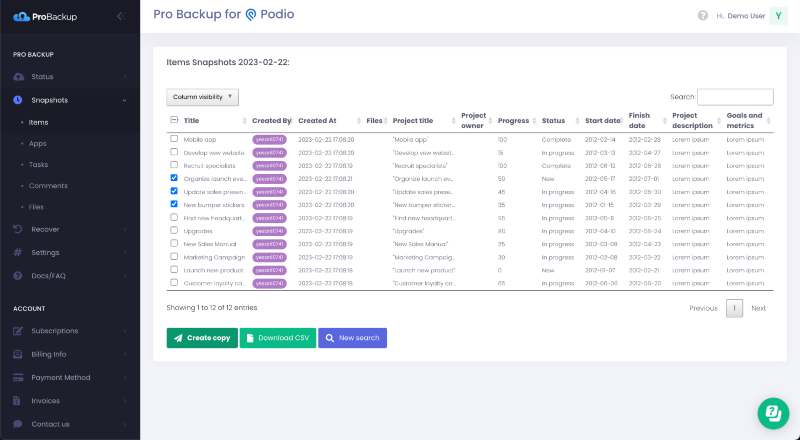Open the Apps submenu item
The height and width of the screenshot is (440, 800).
point(38,144)
